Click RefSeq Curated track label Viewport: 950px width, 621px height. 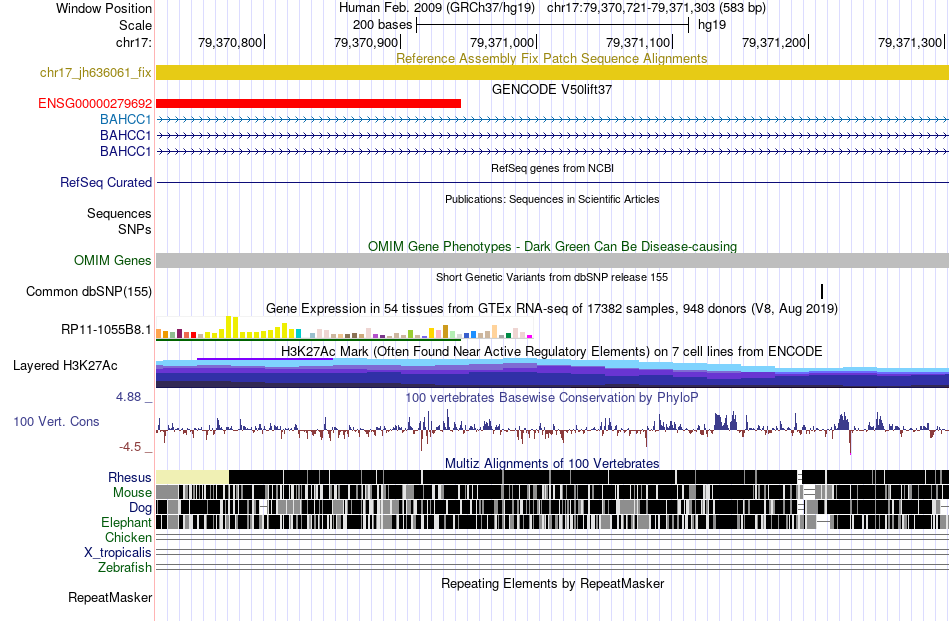[106, 182]
